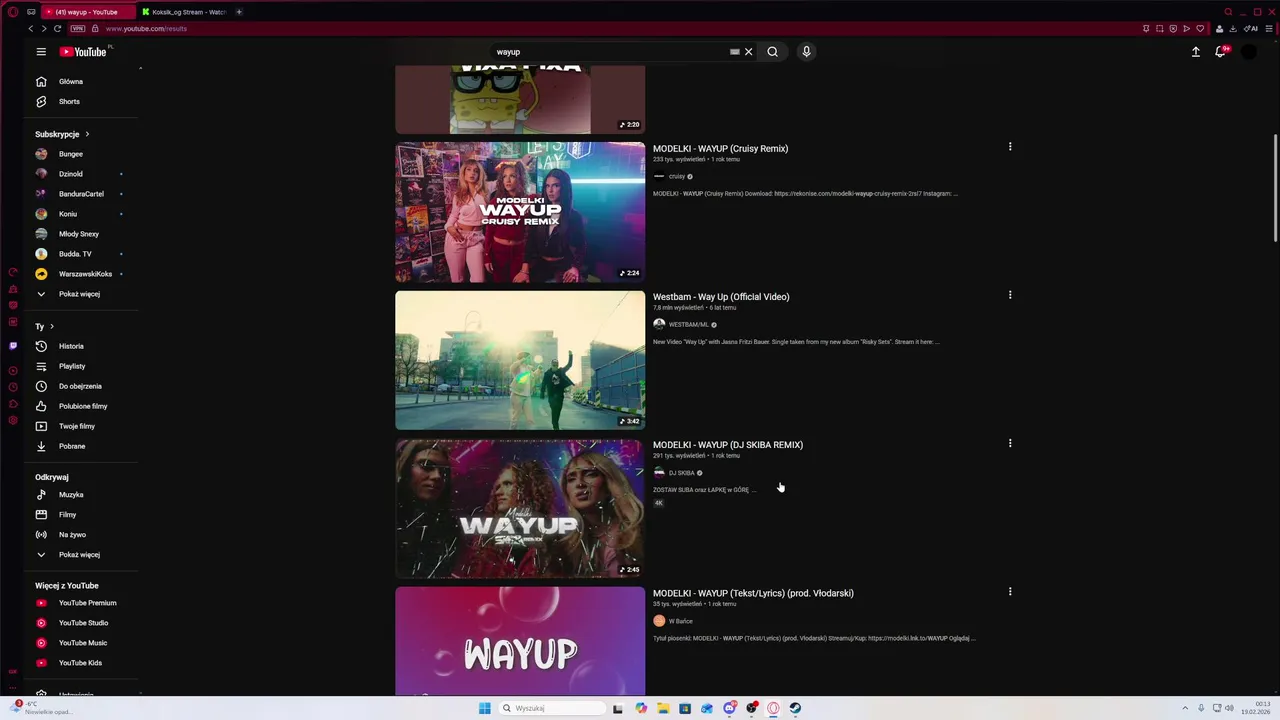Open Do obejrzenia watch later list
The width and height of the screenshot is (1280, 720).
(80, 386)
